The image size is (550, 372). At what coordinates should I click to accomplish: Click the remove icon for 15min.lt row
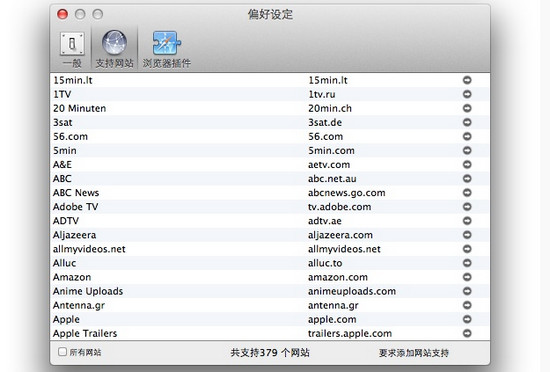coord(467,80)
